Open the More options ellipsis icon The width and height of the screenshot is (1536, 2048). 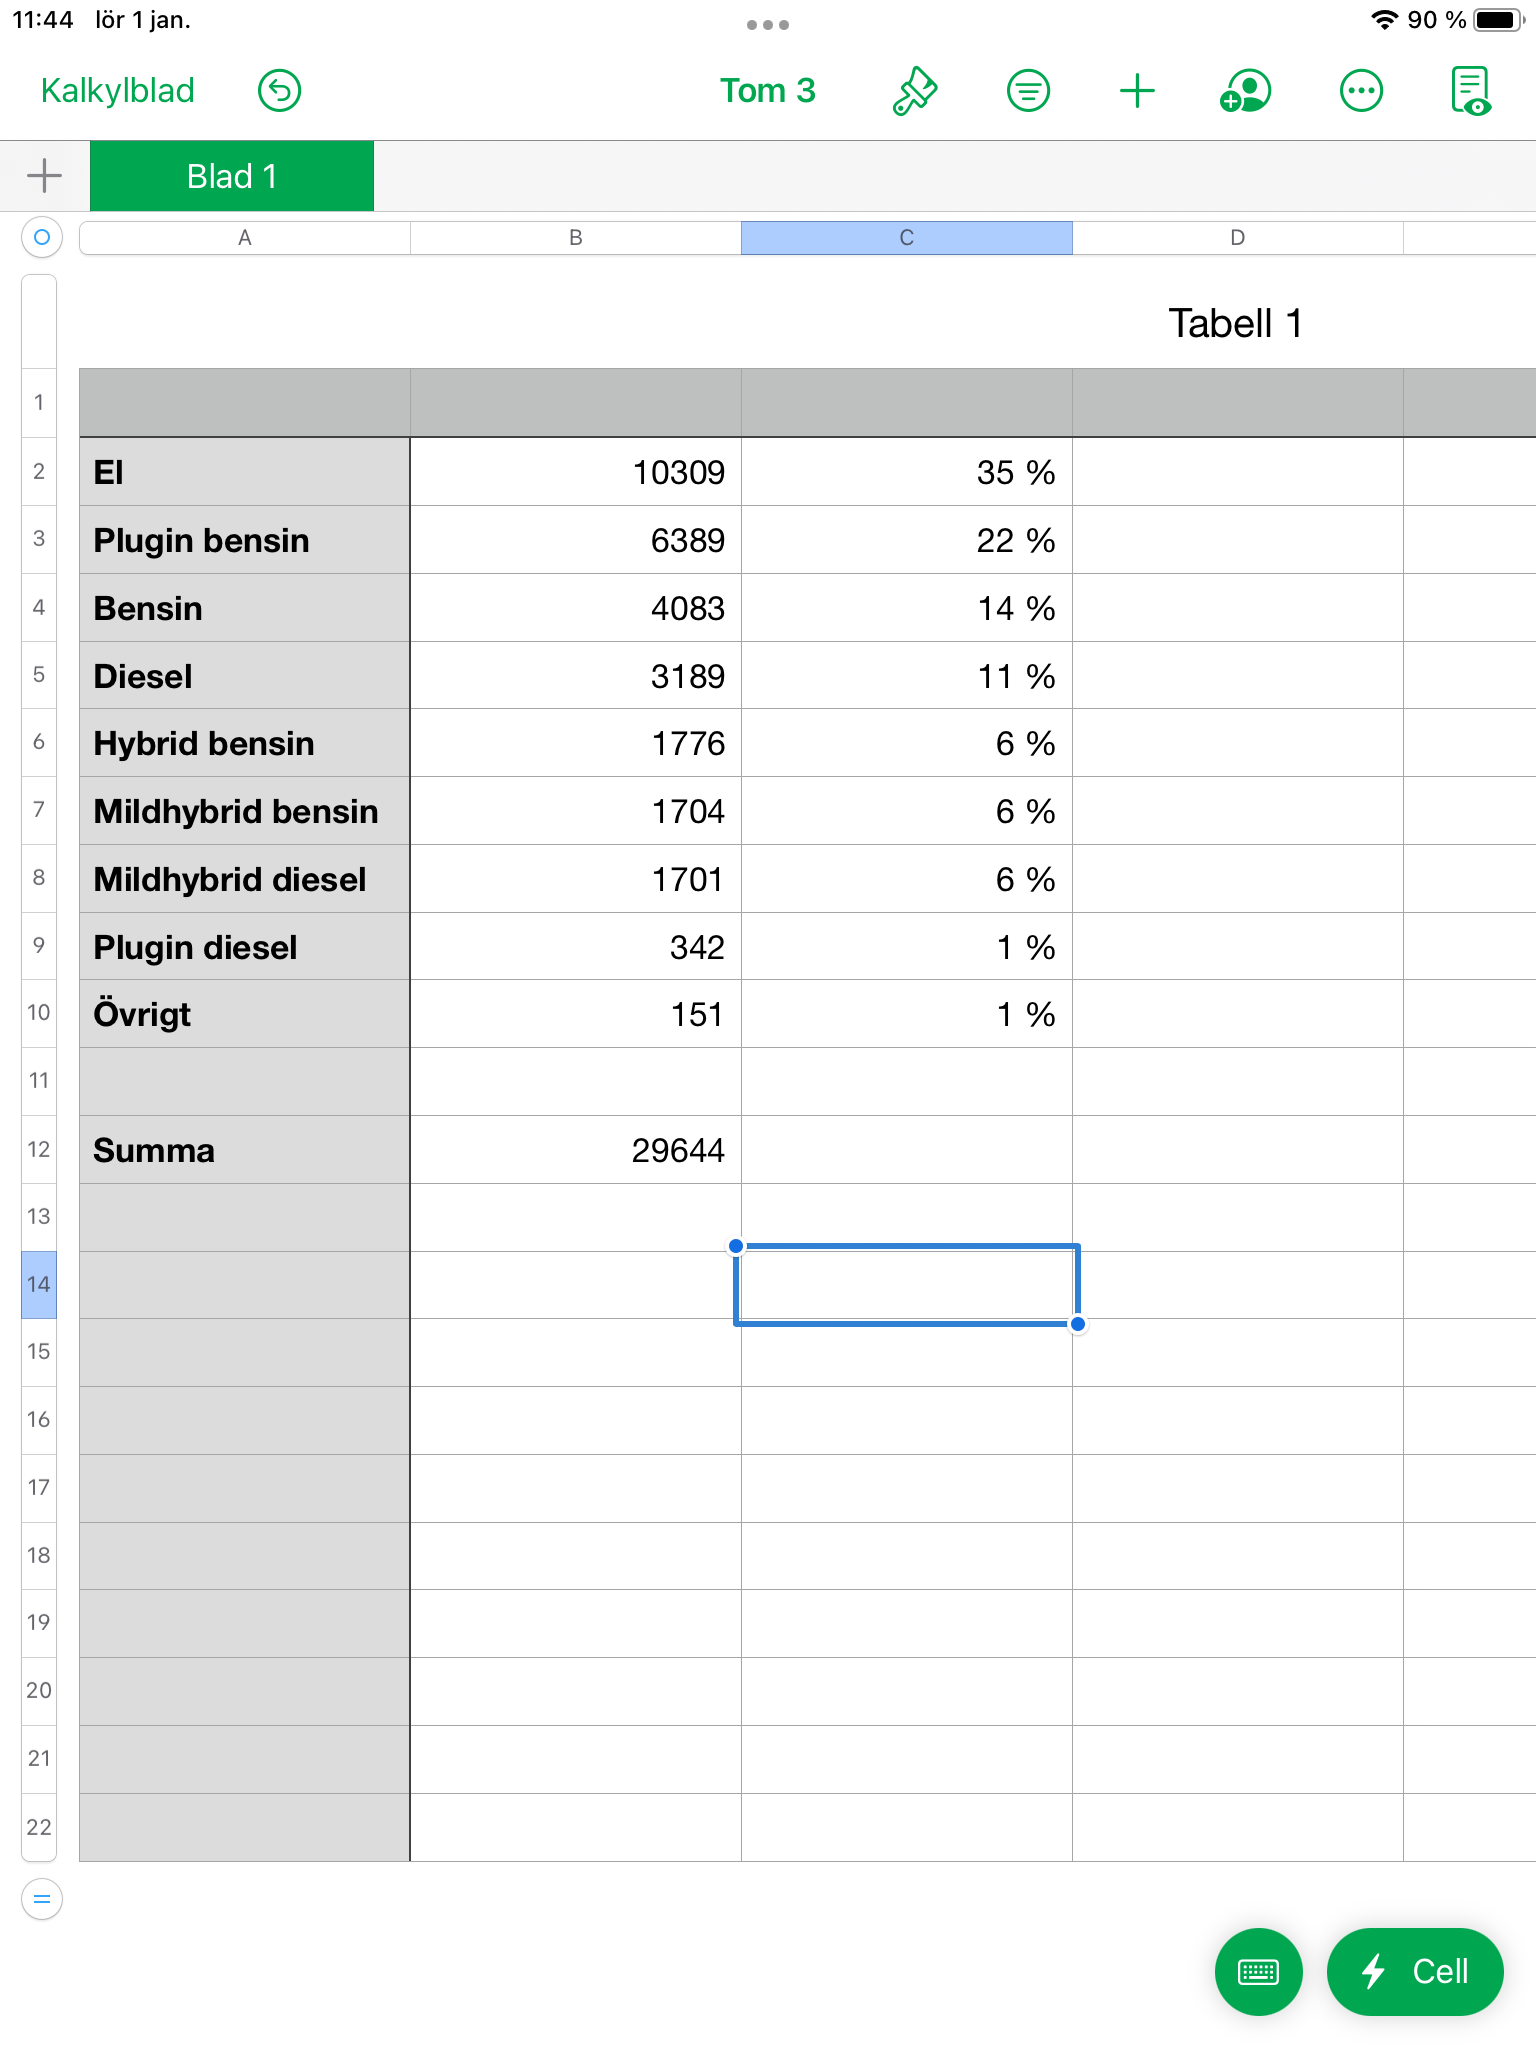[1361, 91]
